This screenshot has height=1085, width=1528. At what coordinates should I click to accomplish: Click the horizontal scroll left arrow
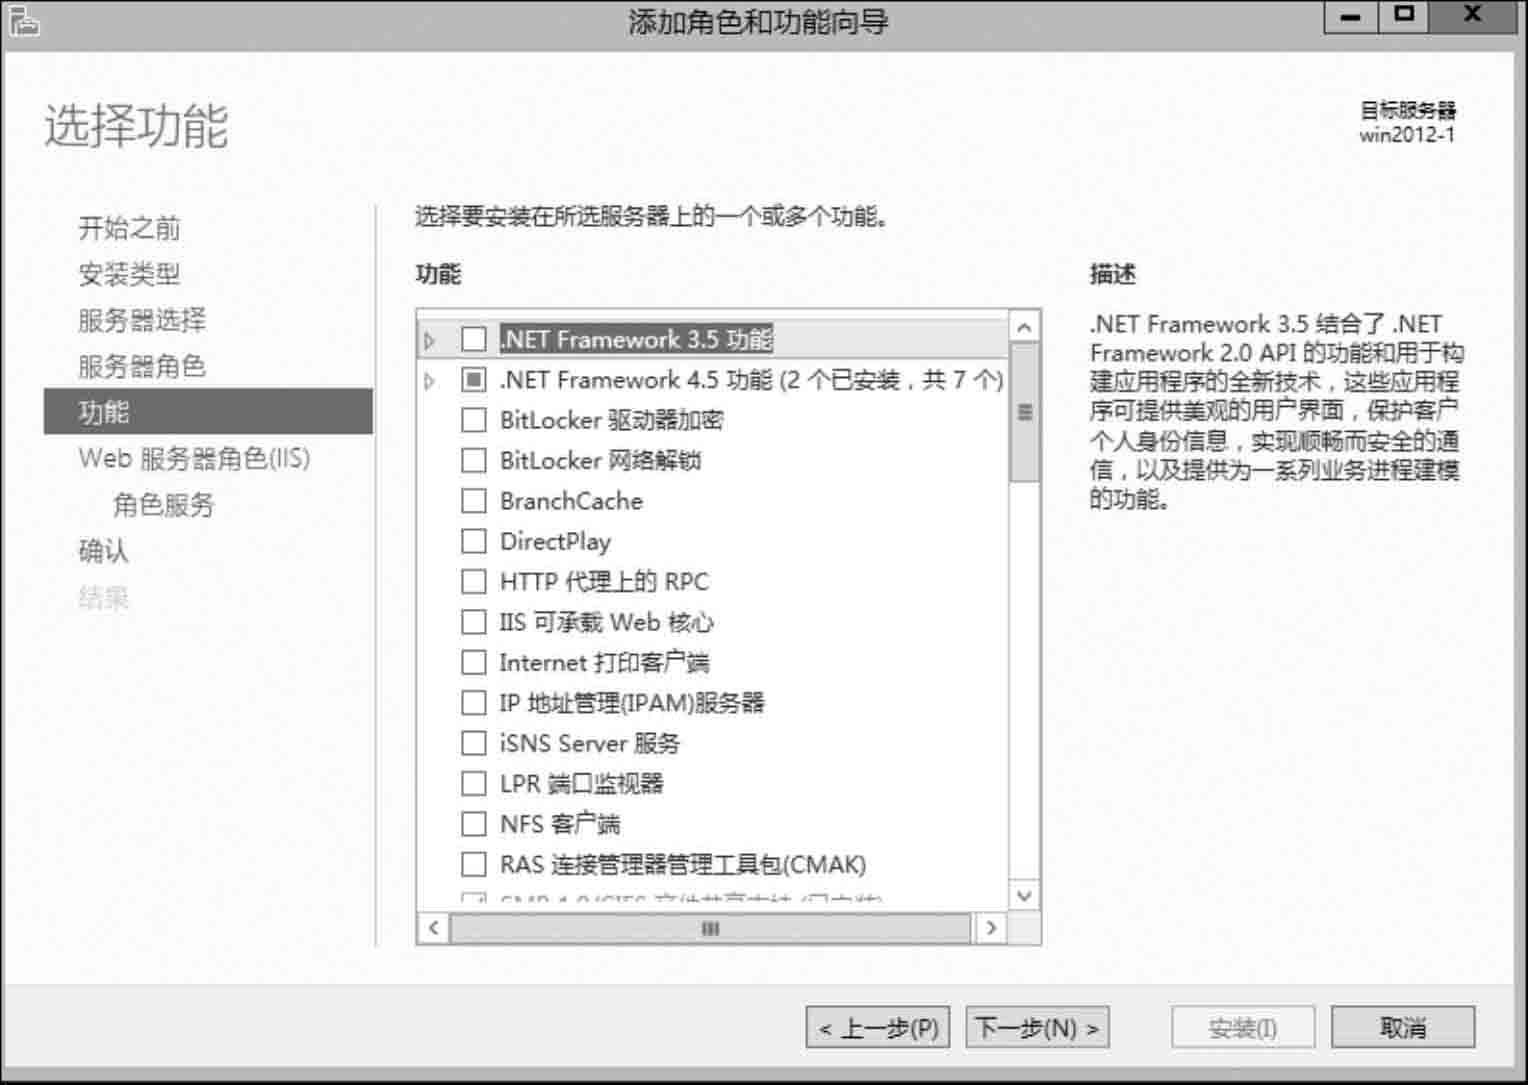click(433, 928)
